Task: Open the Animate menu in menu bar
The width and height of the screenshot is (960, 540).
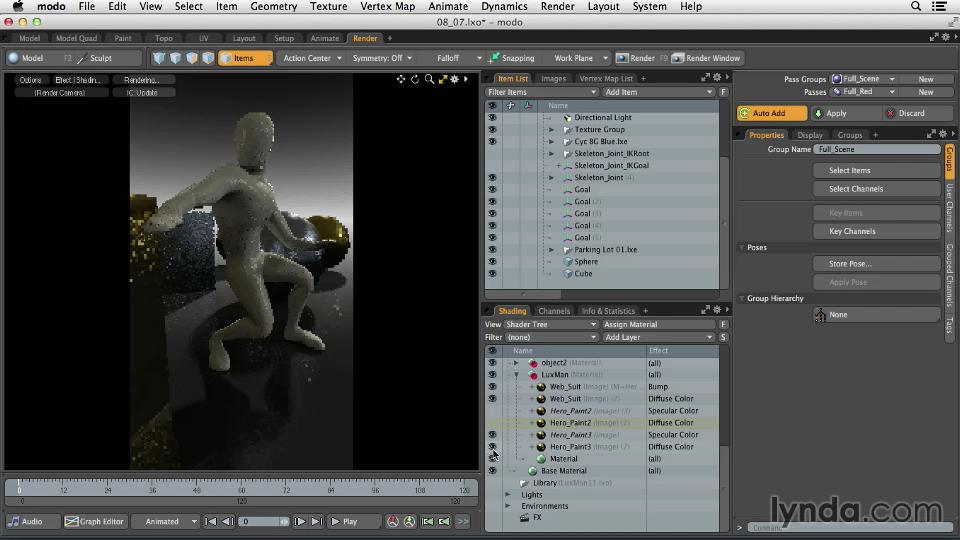Action: (x=447, y=6)
